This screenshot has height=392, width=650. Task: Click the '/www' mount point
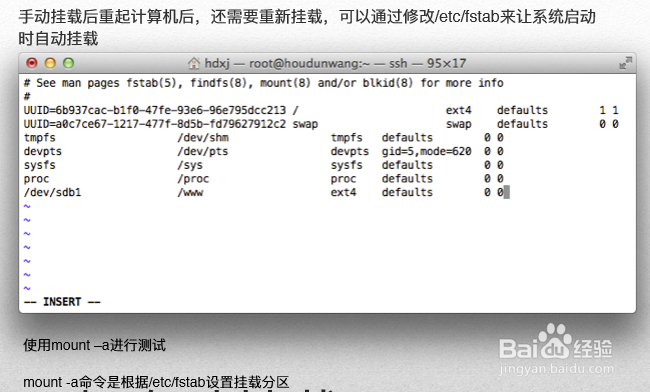click(190, 192)
